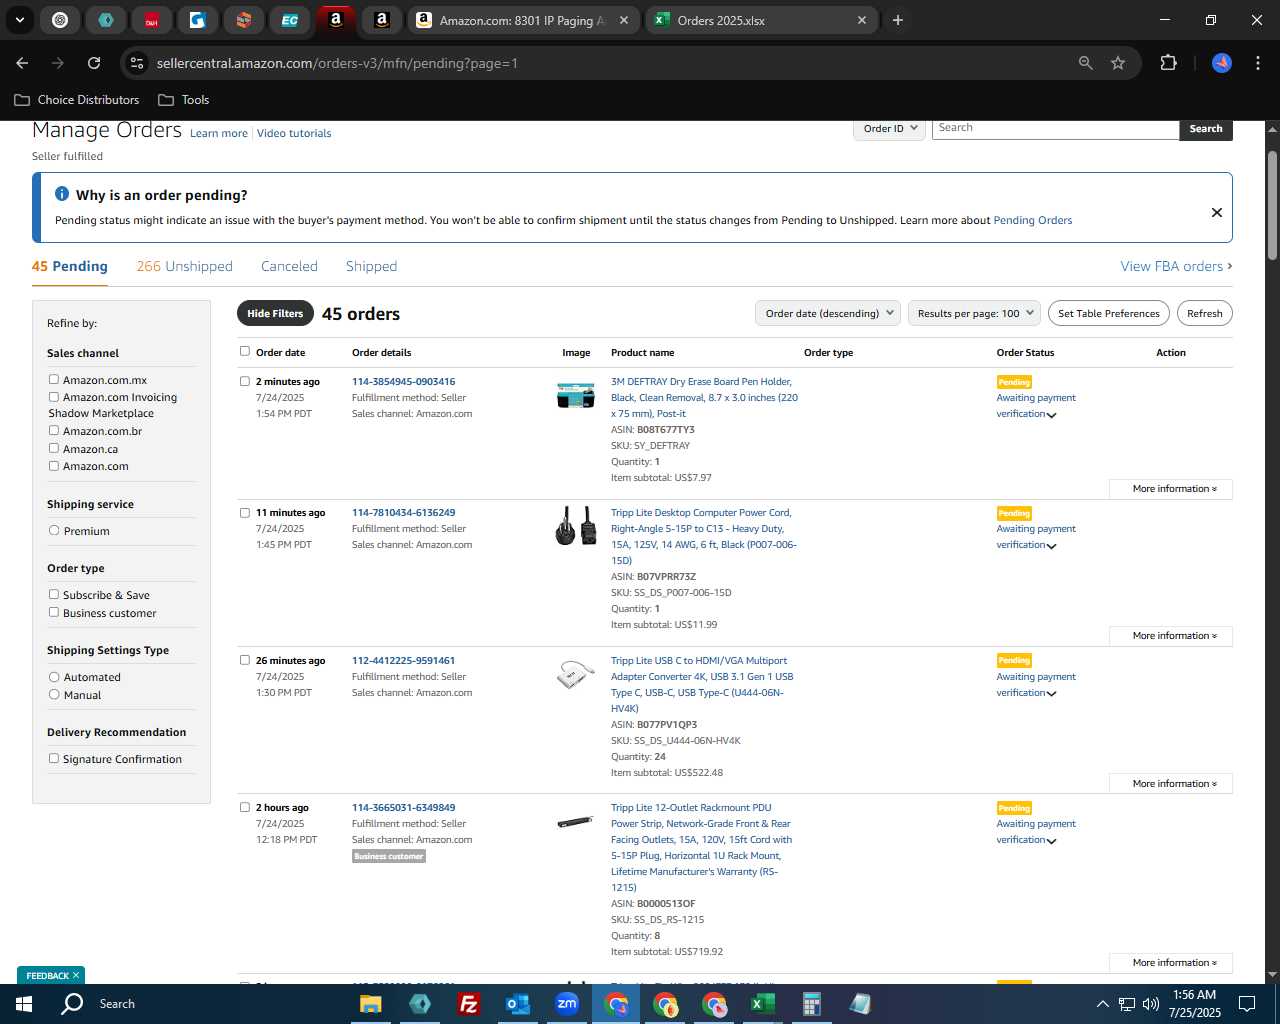
Task: Open the Pending Orders help link
Action: click(1033, 221)
